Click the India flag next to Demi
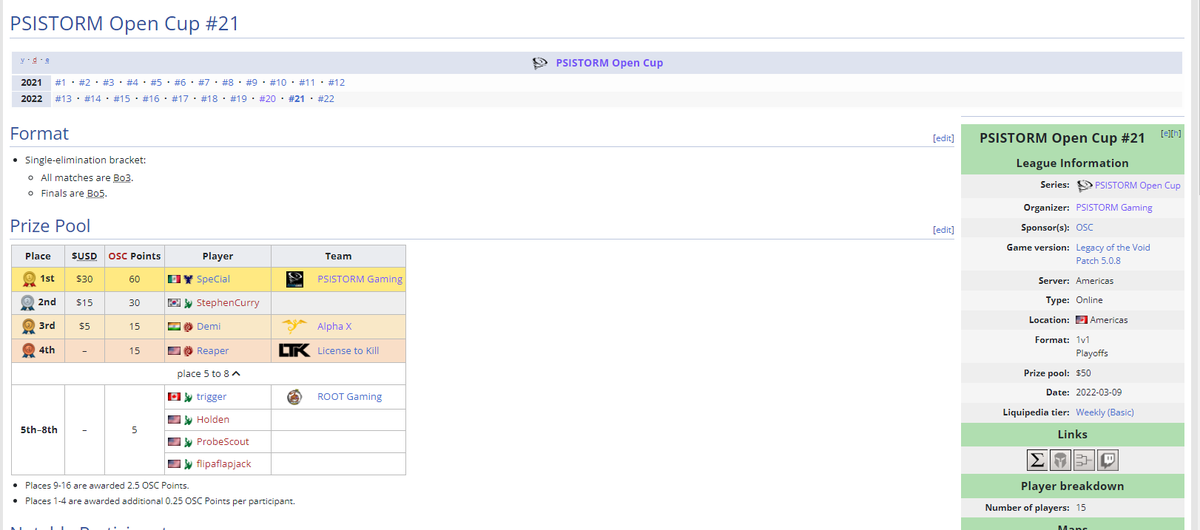1200x530 pixels. (x=173, y=327)
